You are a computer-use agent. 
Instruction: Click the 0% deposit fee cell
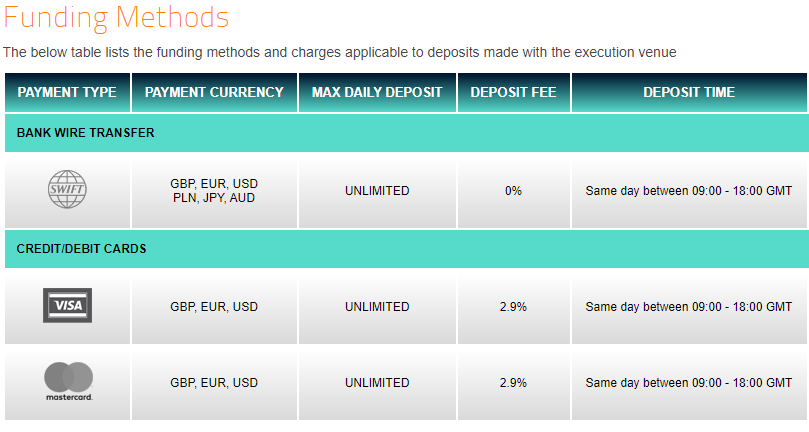[x=513, y=191]
